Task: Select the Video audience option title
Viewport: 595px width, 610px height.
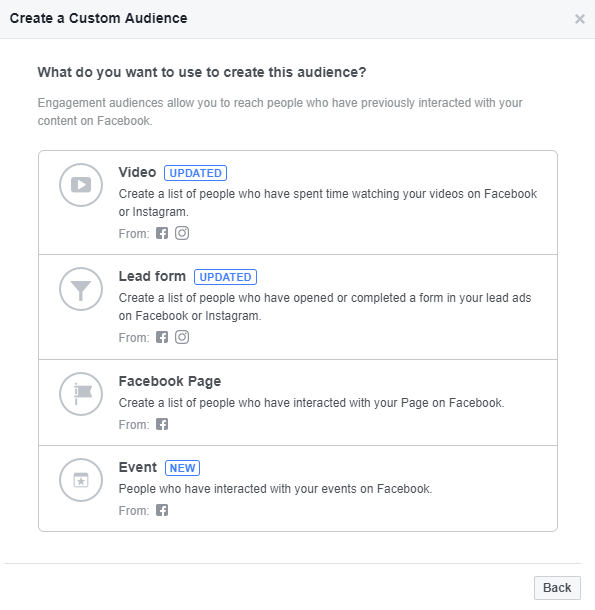Action: coord(137,172)
